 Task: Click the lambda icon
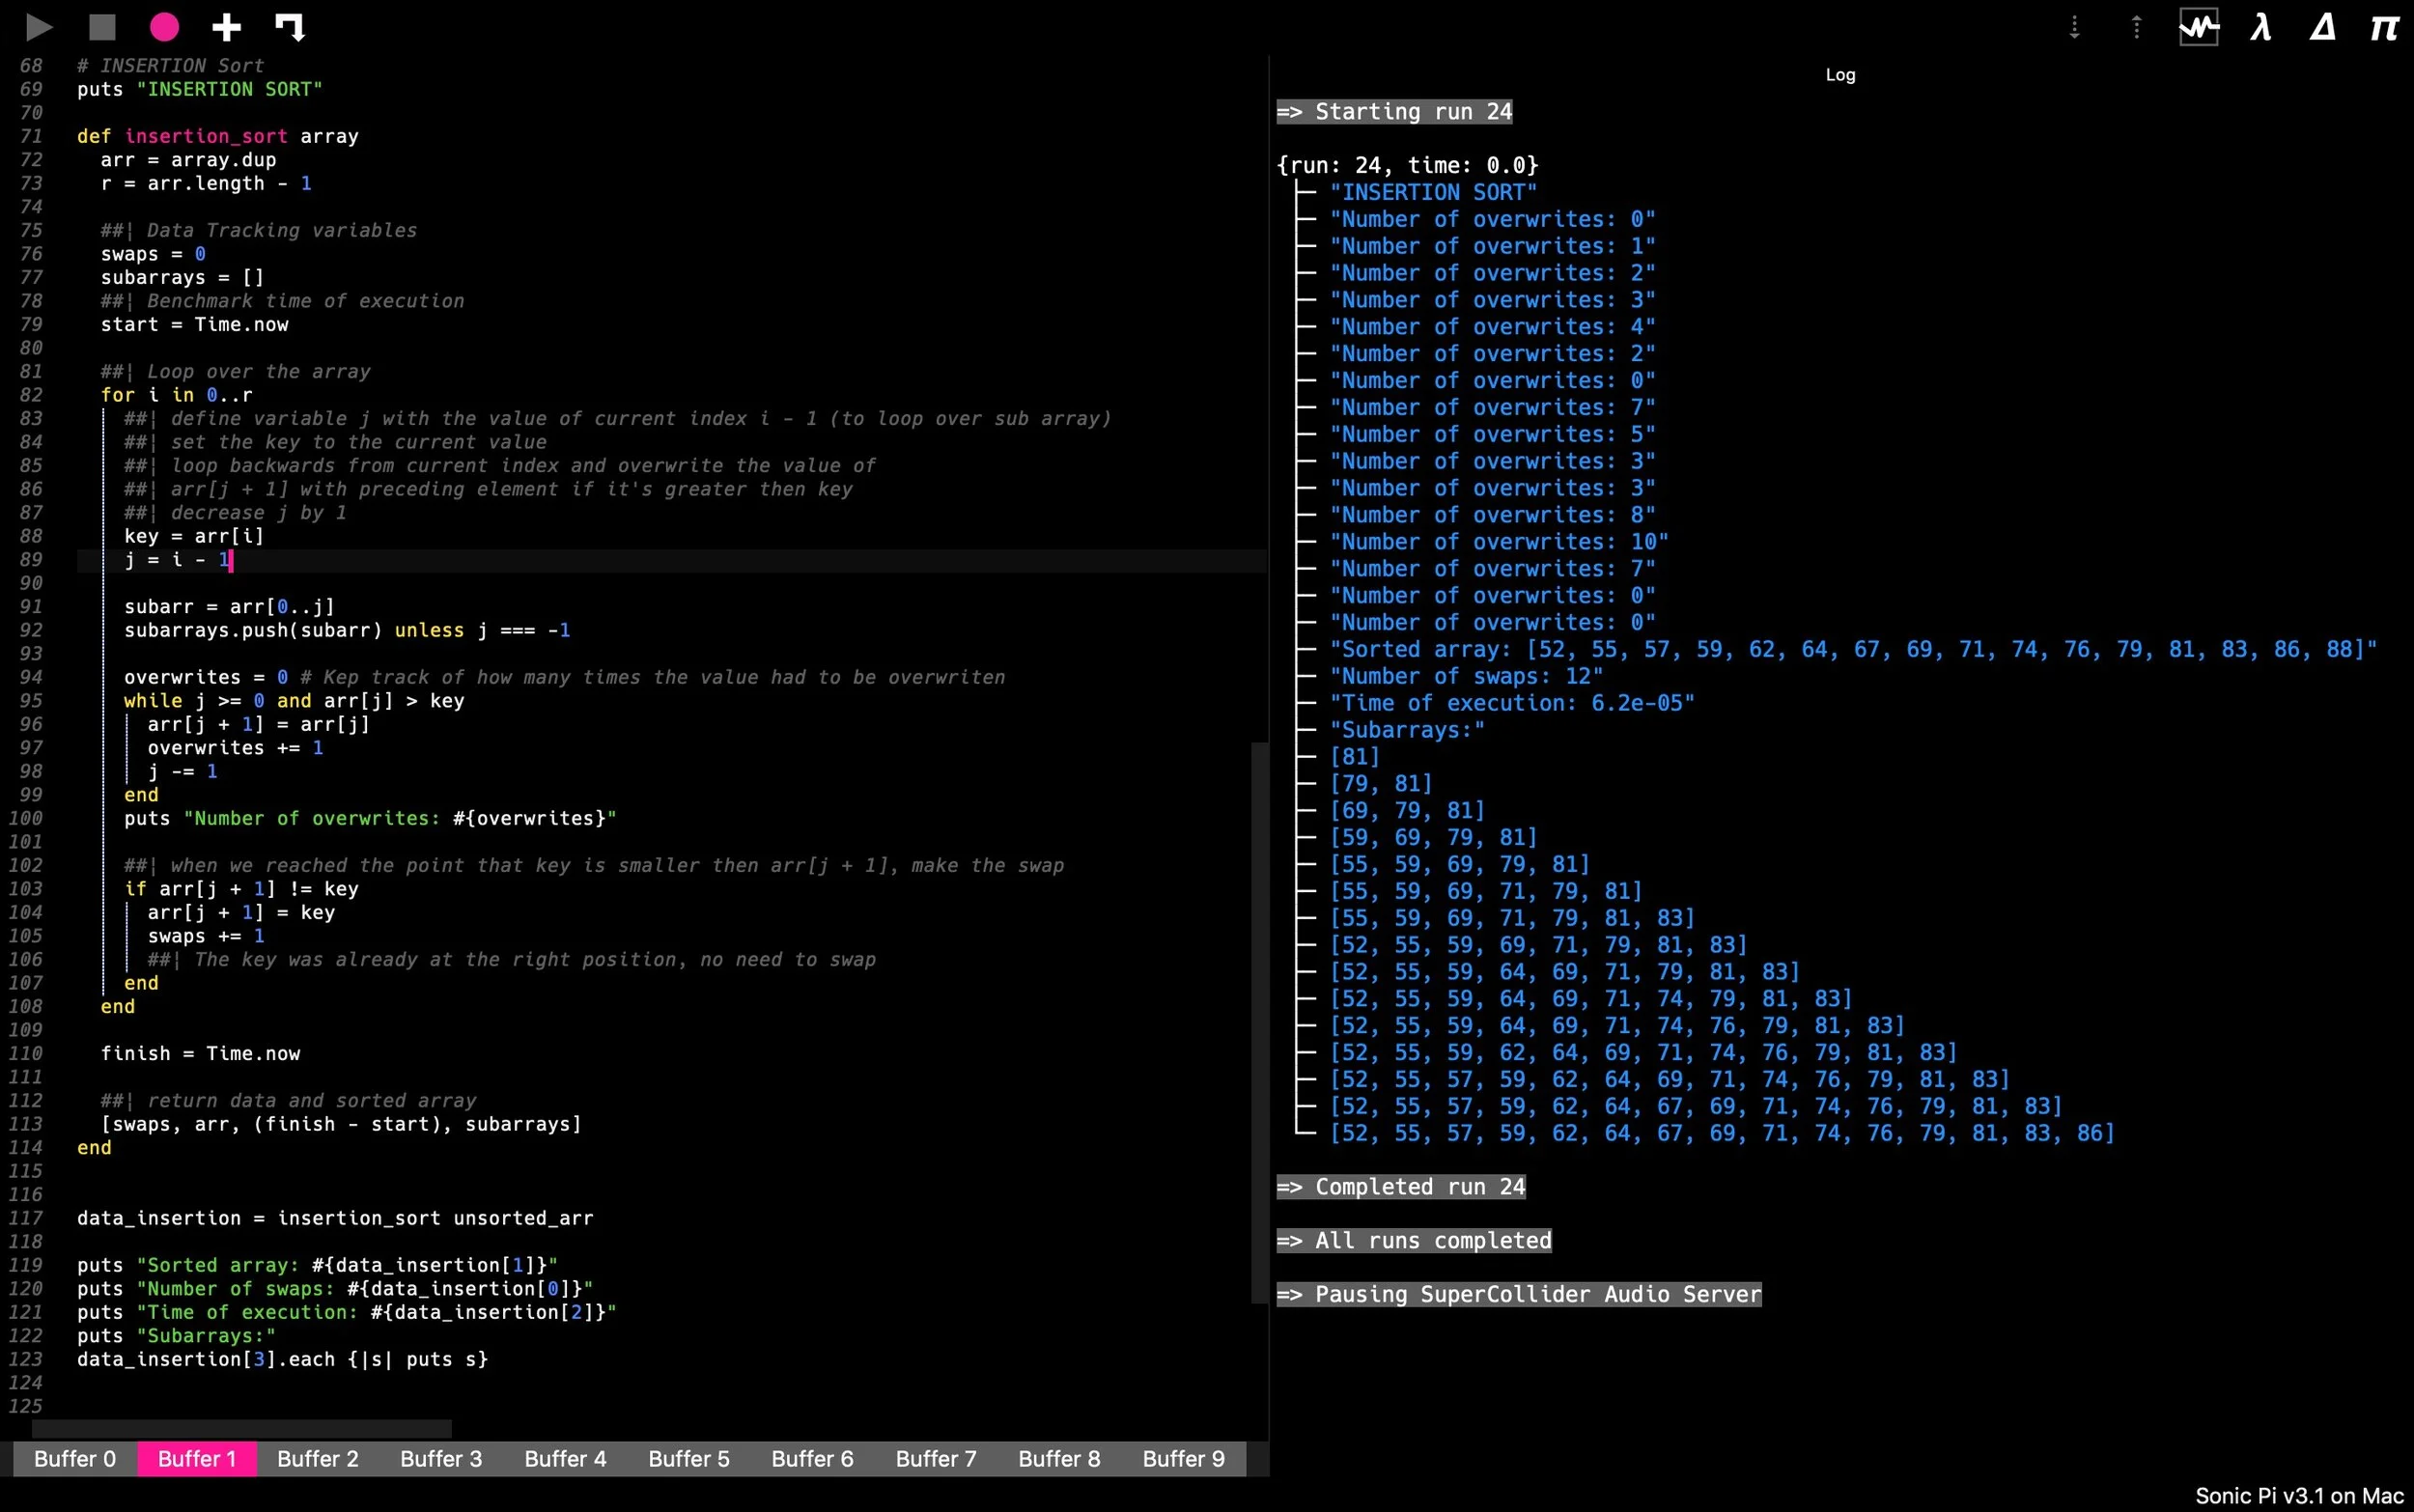pyautogui.click(x=2261, y=27)
